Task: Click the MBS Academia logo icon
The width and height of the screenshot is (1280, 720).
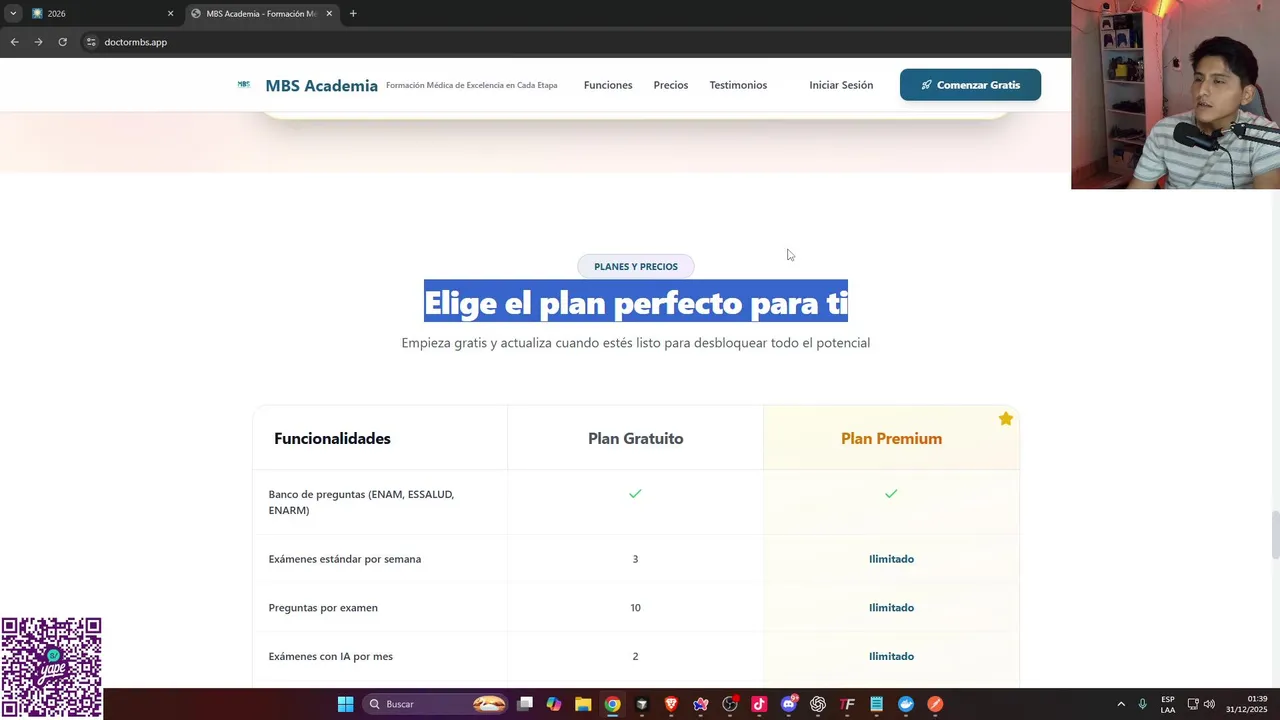Action: pyautogui.click(x=244, y=84)
